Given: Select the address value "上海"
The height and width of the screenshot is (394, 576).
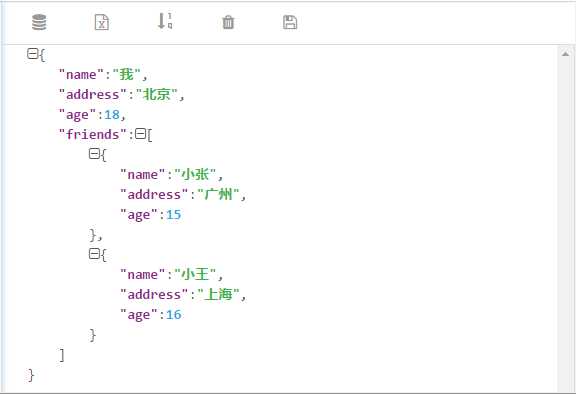Looking at the screenshot, I should tap(219, 294).
